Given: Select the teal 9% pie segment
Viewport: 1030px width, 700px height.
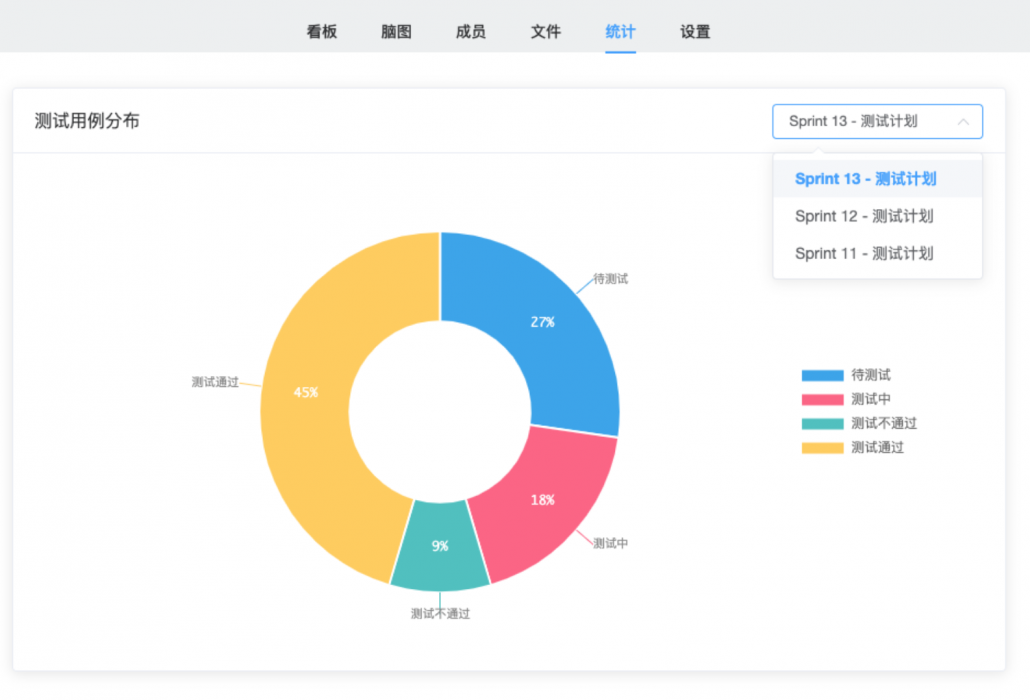Looking at the screenshot, I should click(x=441, y=547).
